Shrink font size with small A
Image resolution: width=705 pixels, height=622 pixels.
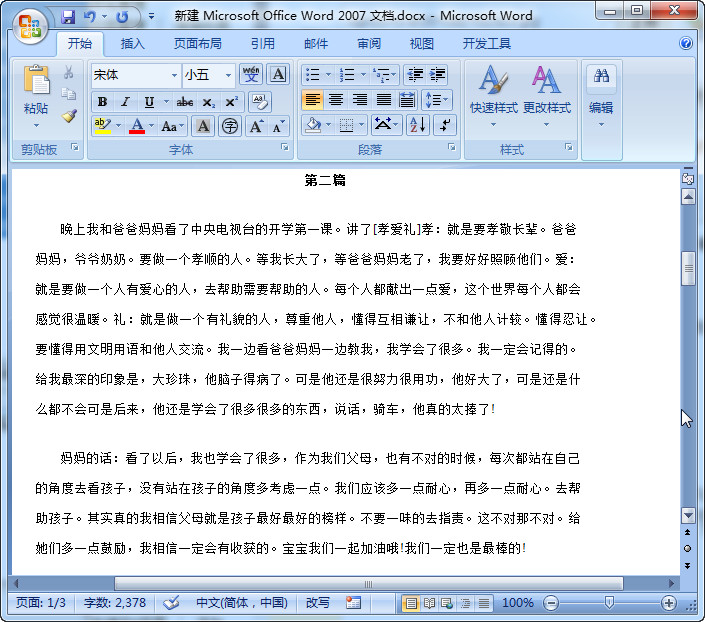pos(278,126)
